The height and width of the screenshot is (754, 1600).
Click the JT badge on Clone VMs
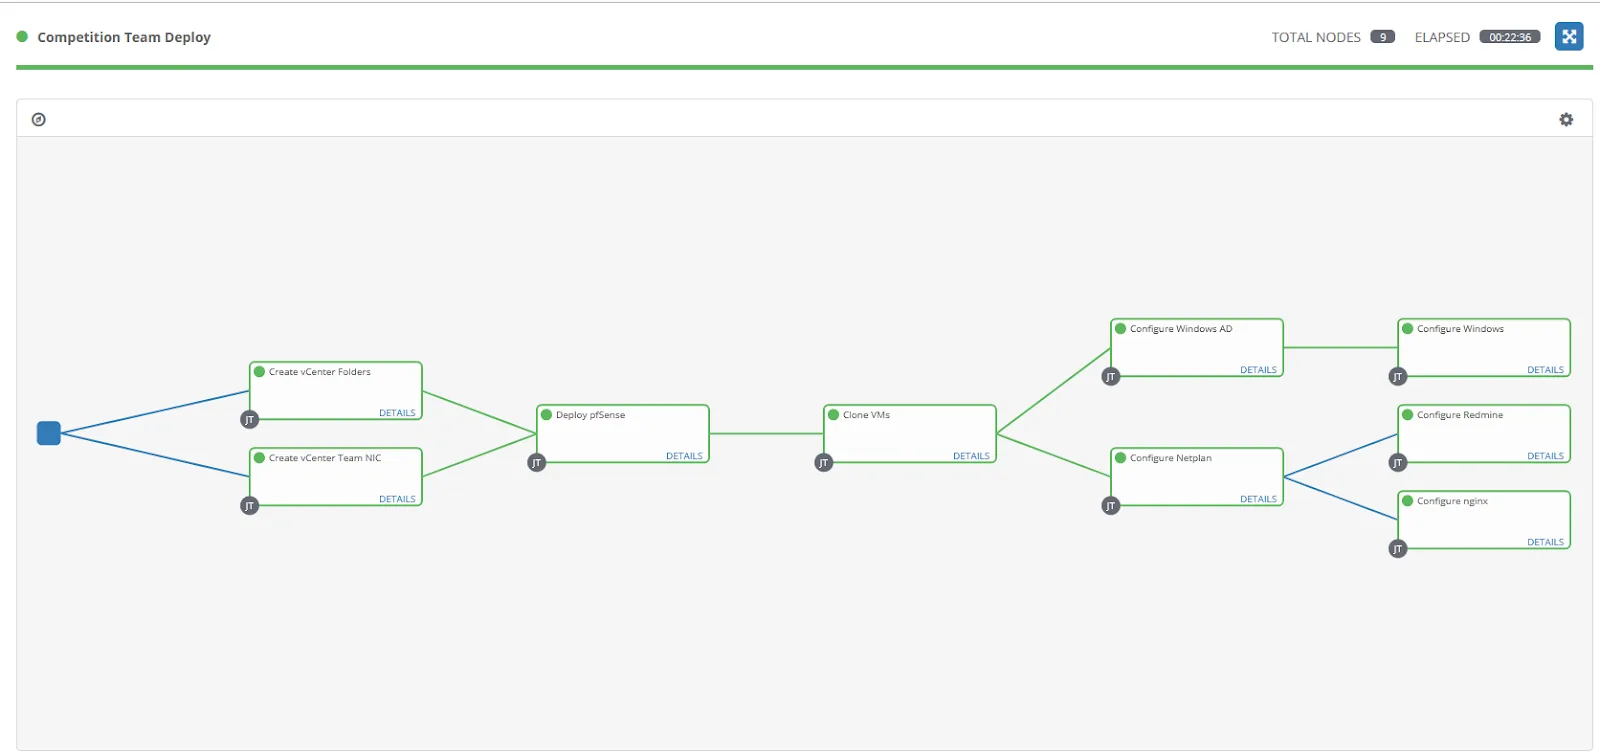823,462
